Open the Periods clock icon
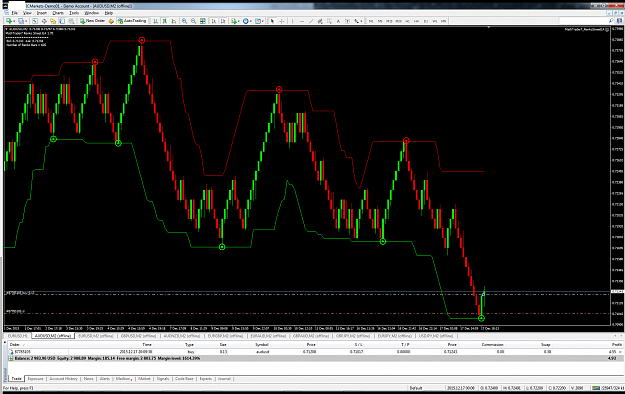The image size is (625, 394). click(246, 21)
